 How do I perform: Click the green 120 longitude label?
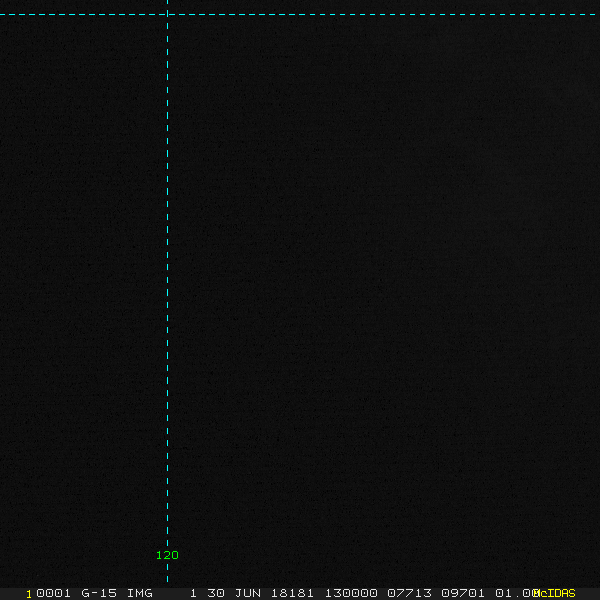[167, 555]
